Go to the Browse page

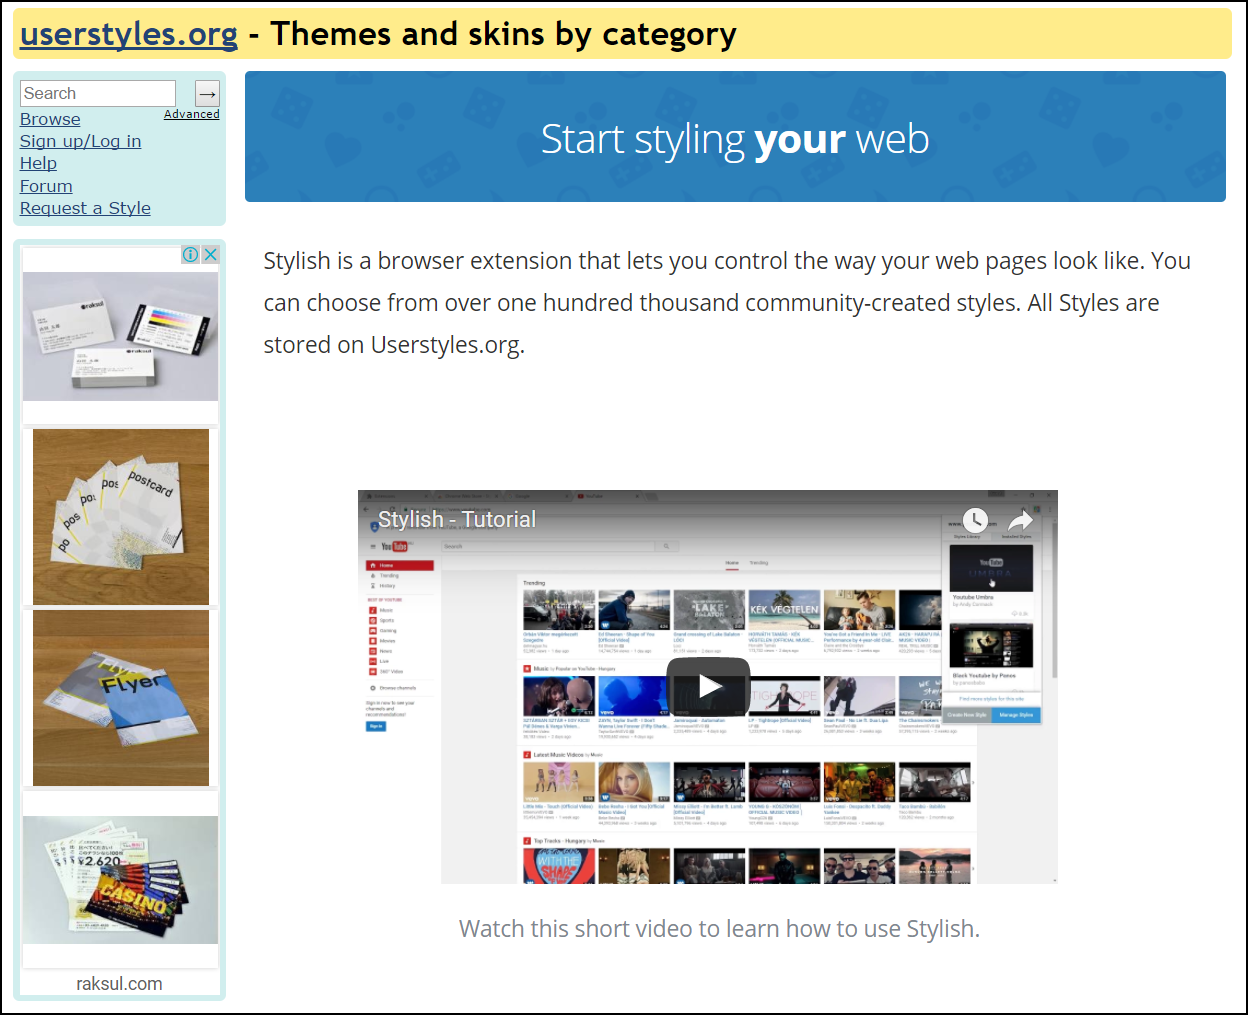50,119
